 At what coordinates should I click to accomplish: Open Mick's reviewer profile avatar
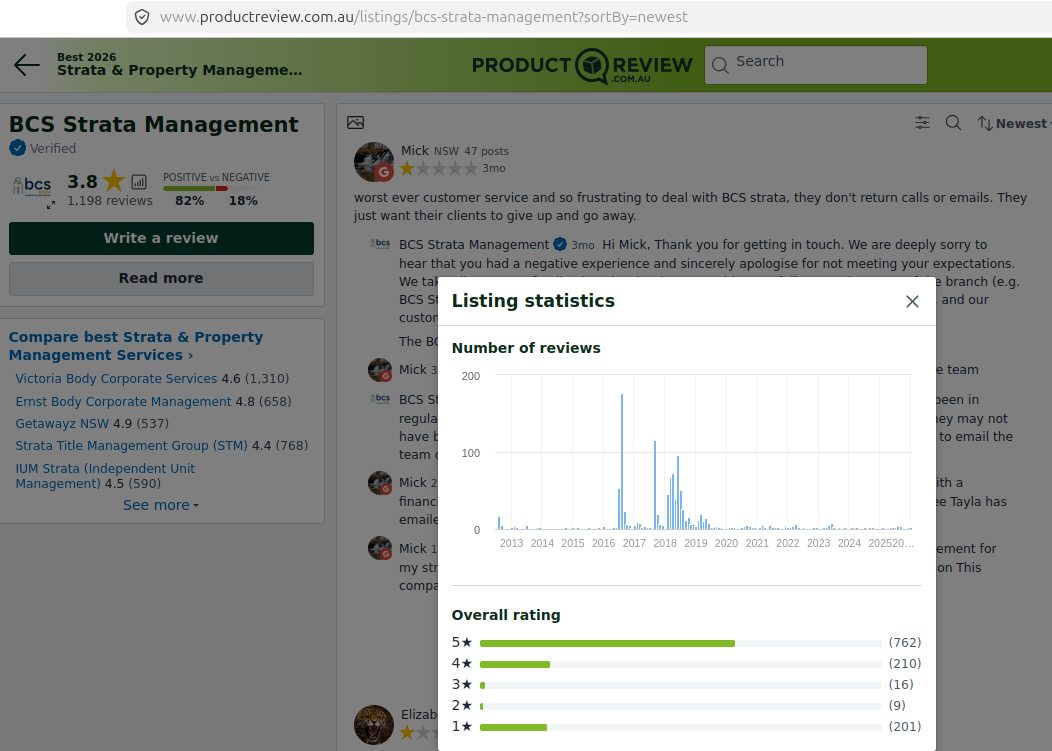374,161
